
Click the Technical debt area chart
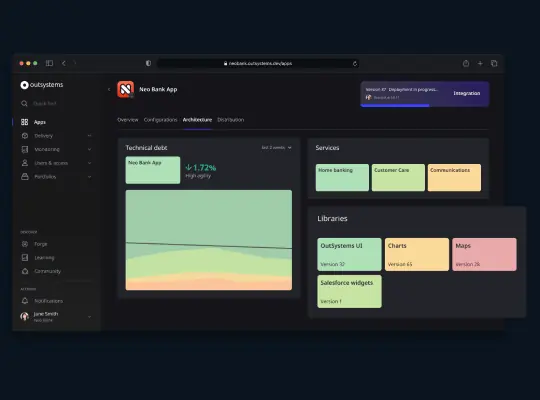pyautogui.click(x=209, y=240)
